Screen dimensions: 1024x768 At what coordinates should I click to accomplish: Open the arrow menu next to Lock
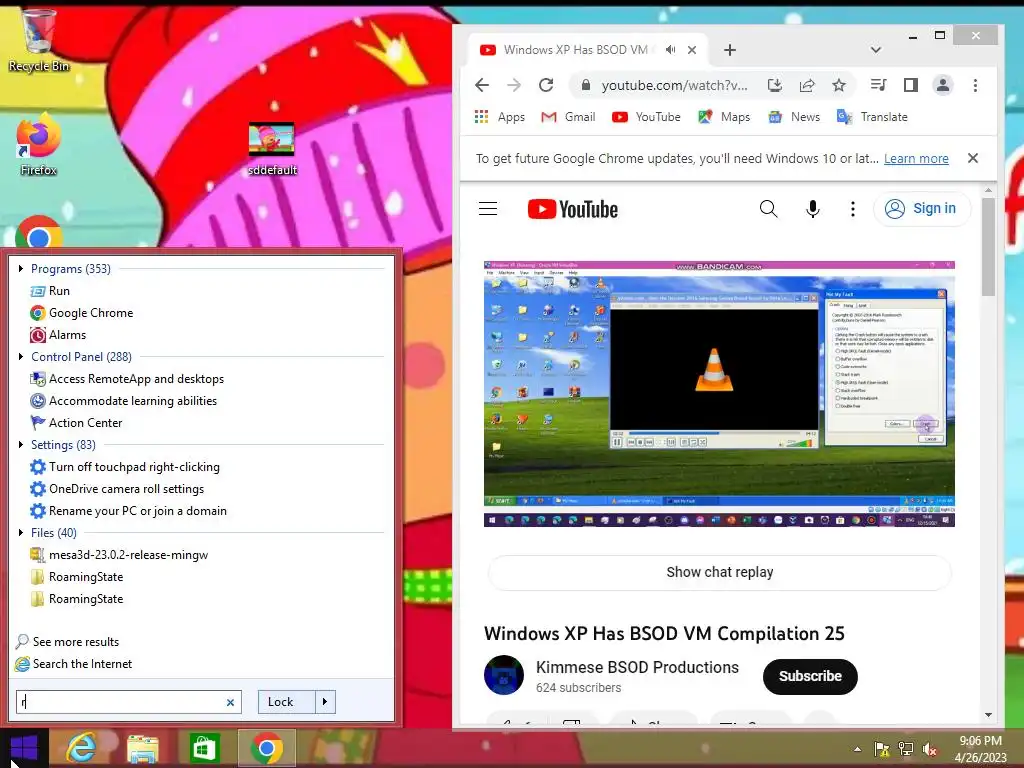pyautogui.click(x=325, y=702)
